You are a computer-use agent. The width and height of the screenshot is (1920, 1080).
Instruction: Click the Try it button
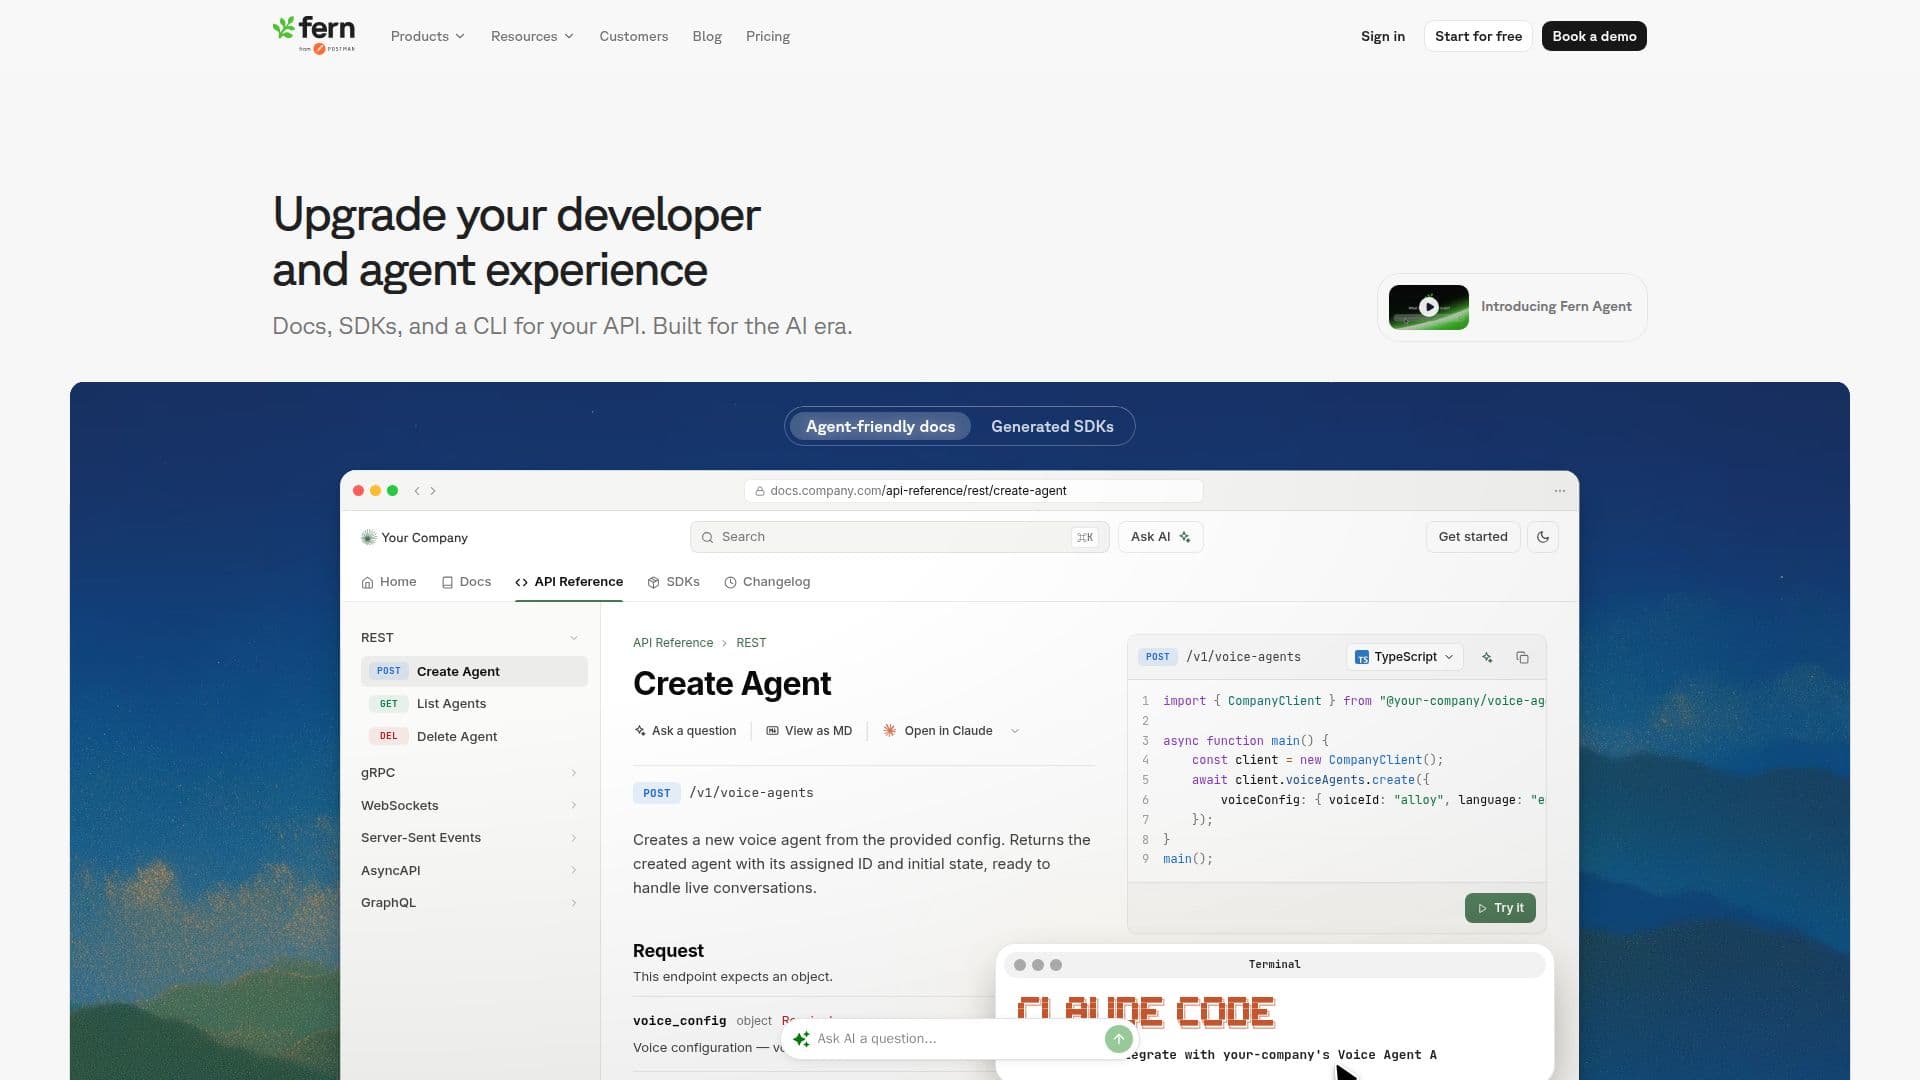coord(1500,908)
